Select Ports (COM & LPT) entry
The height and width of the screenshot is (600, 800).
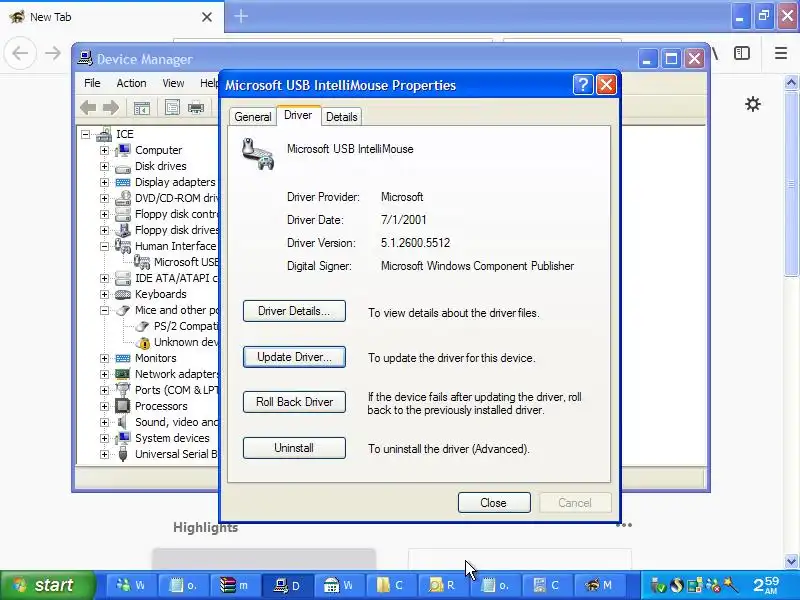177,390
